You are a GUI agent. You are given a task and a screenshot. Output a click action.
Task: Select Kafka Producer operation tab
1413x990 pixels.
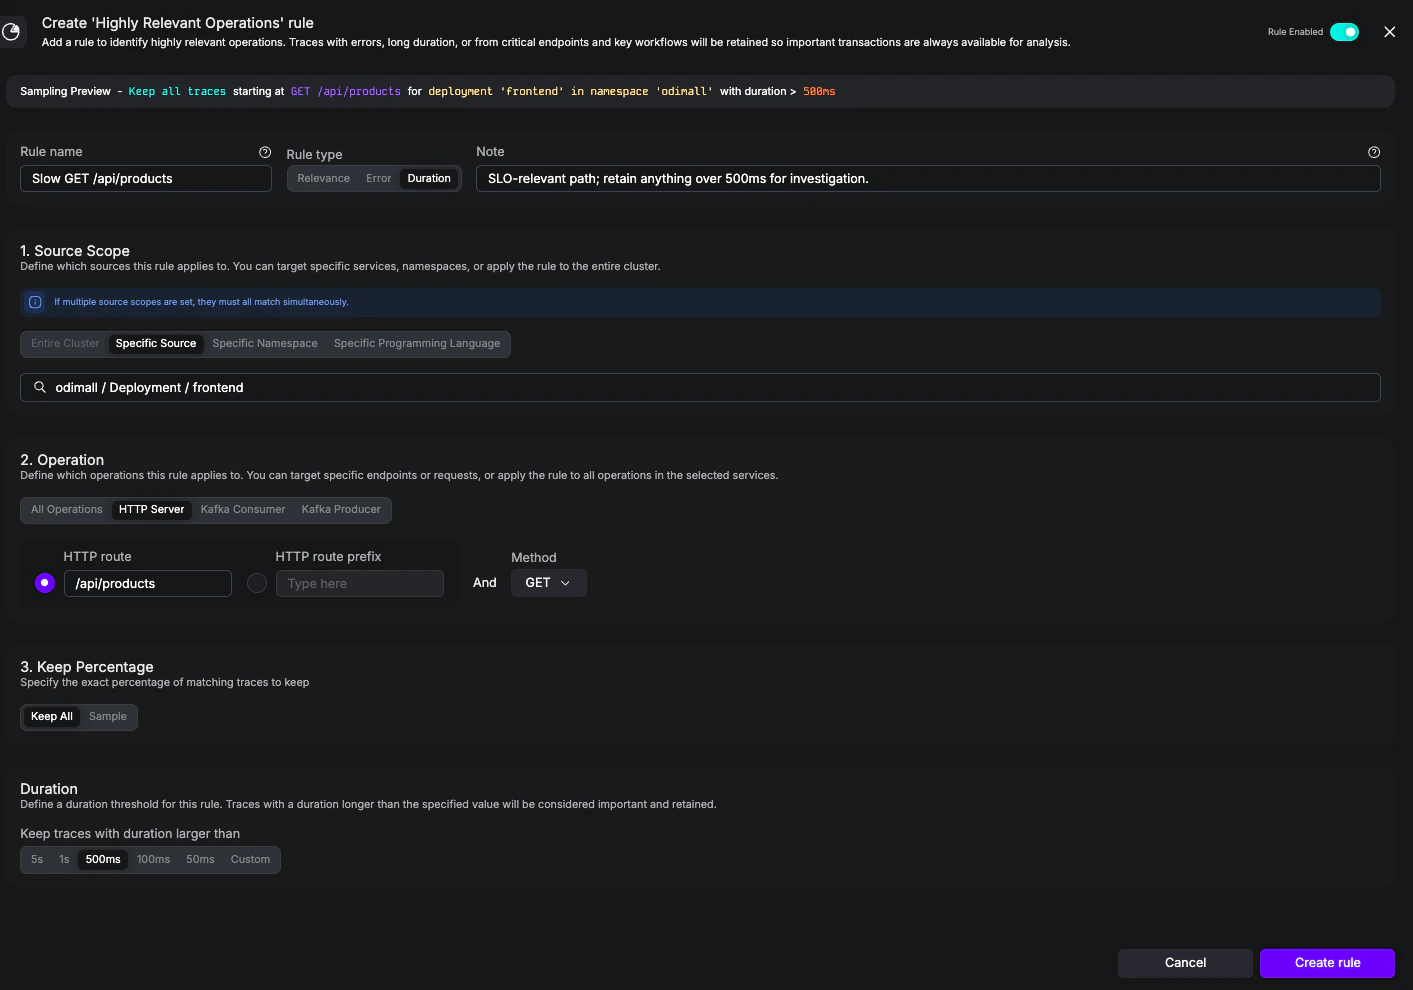click(x=341, y=510)
